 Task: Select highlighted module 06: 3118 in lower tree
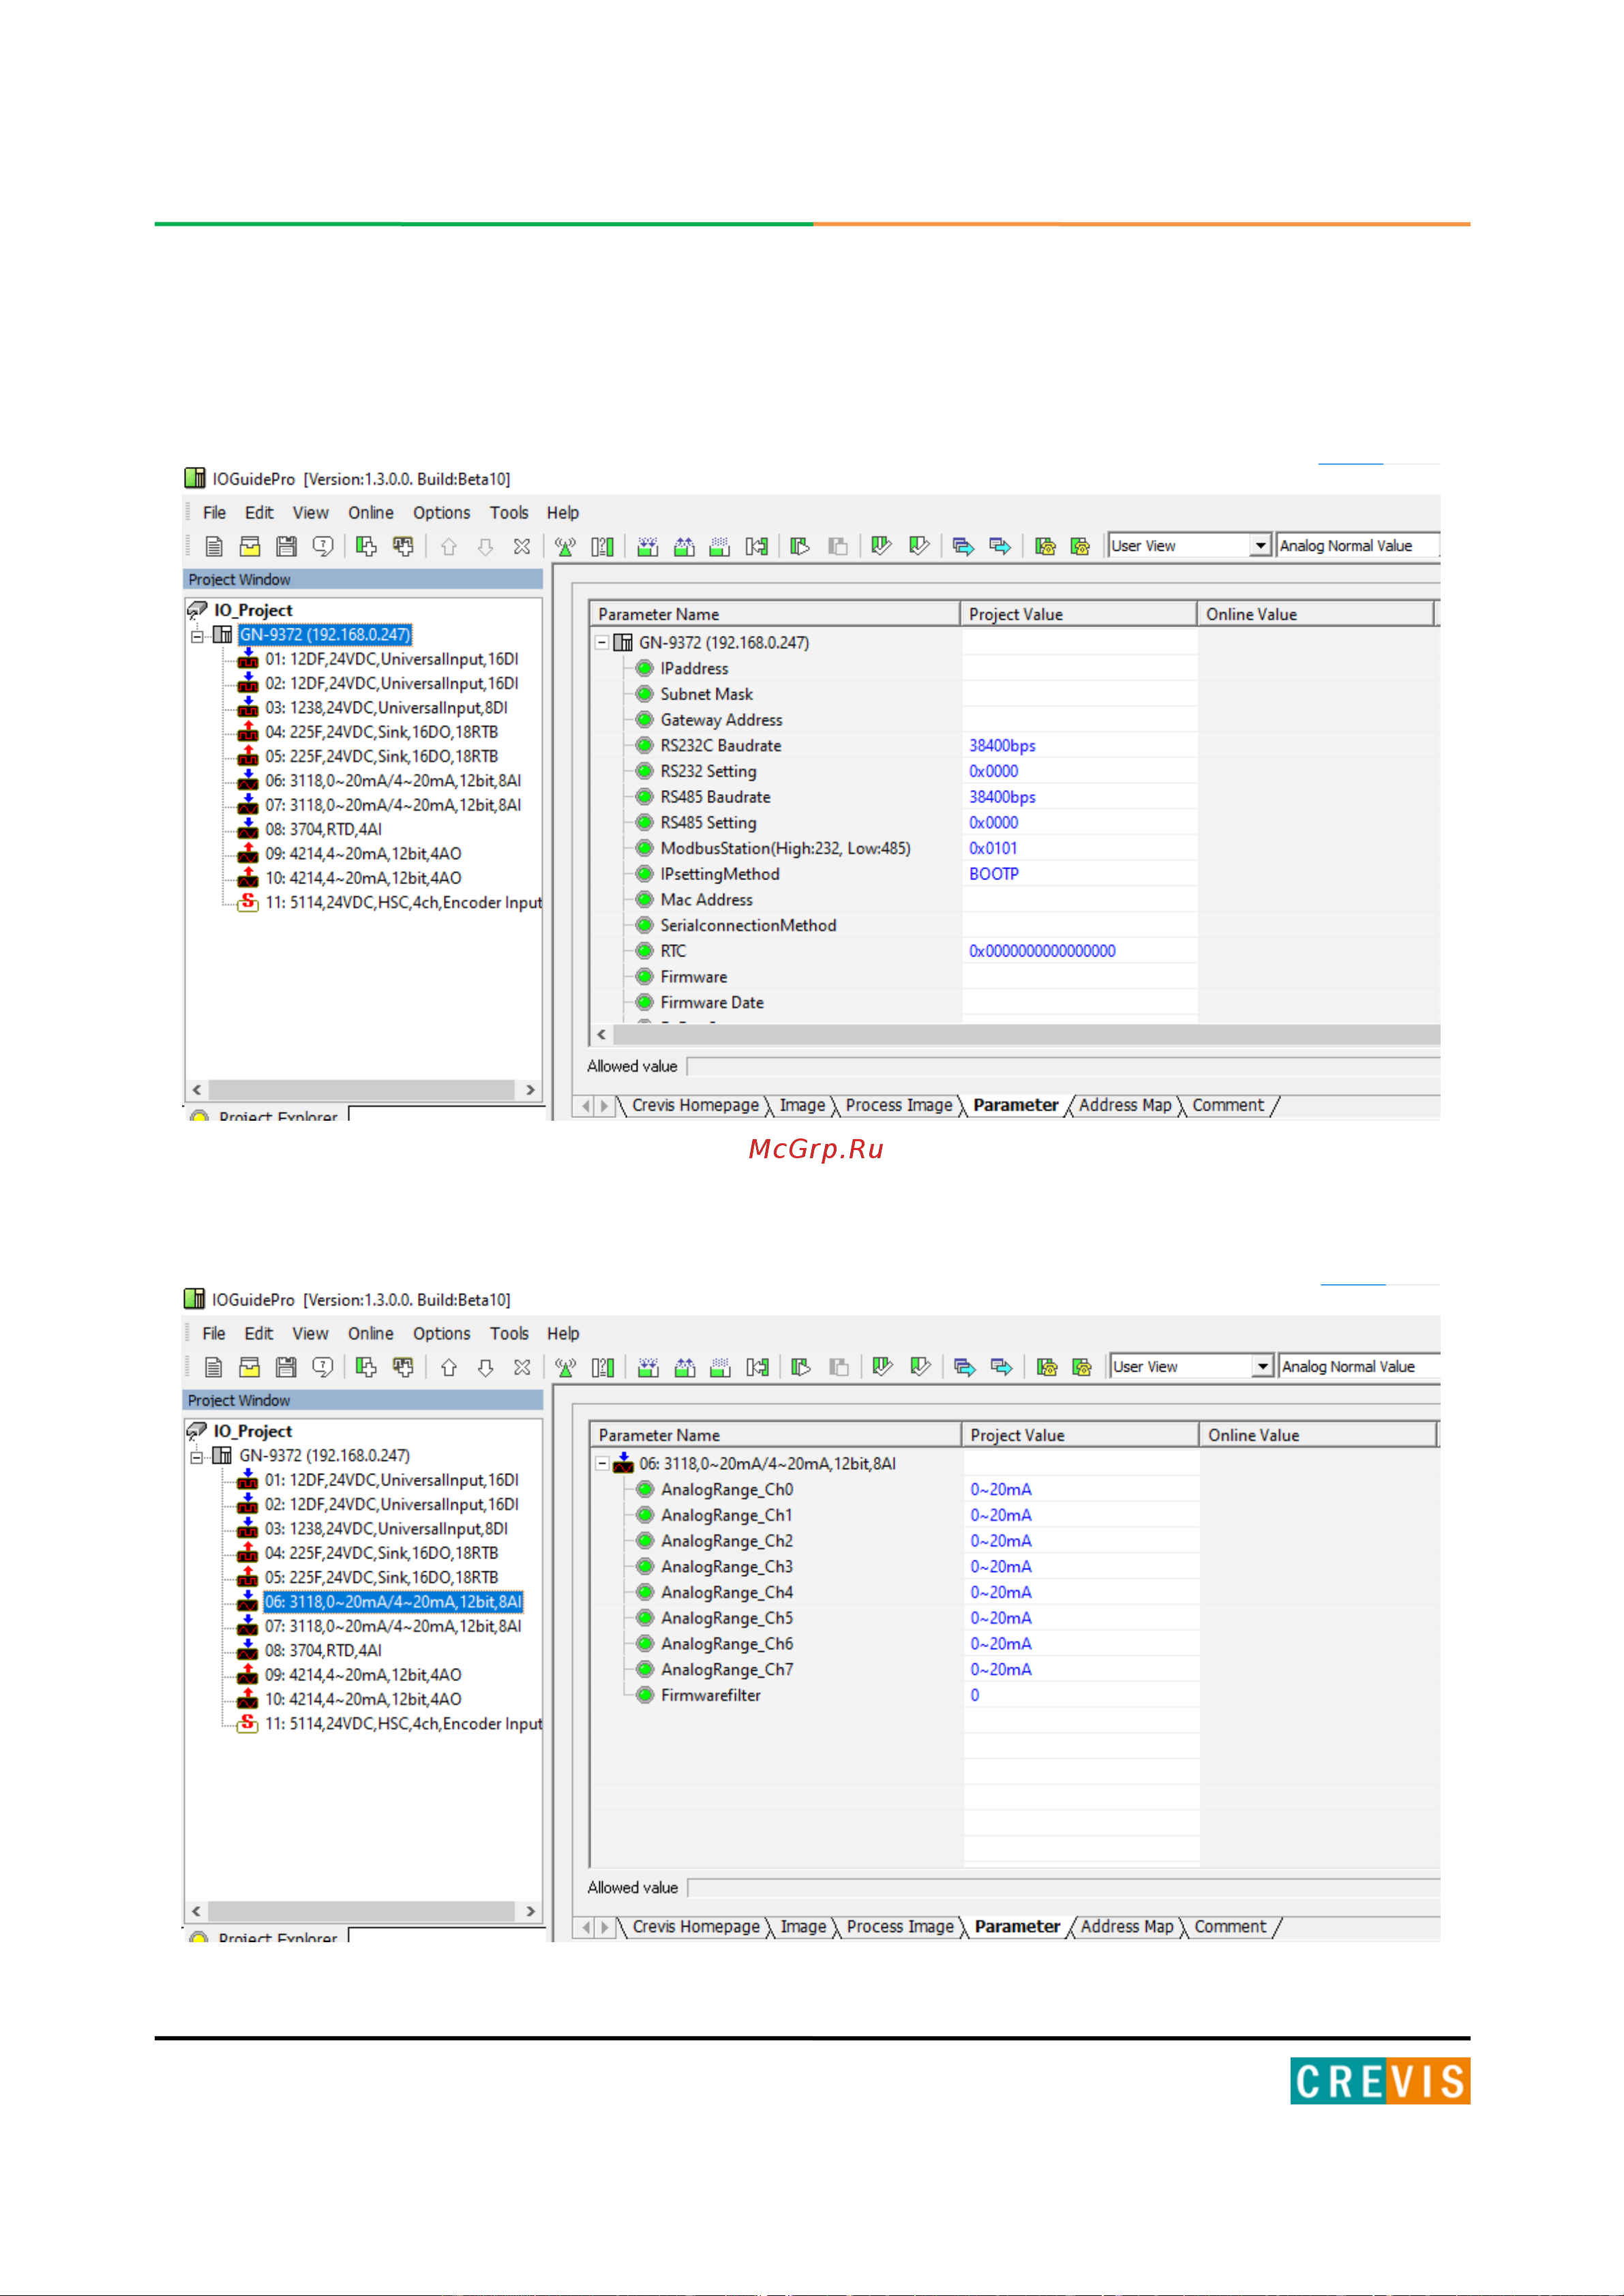point(393,1602)
